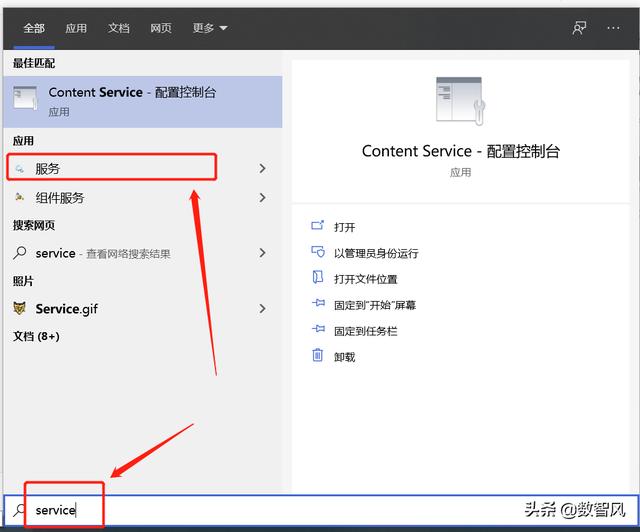
Task: Click the Content Service title in preview pane
Action: (x=460, y=151)
